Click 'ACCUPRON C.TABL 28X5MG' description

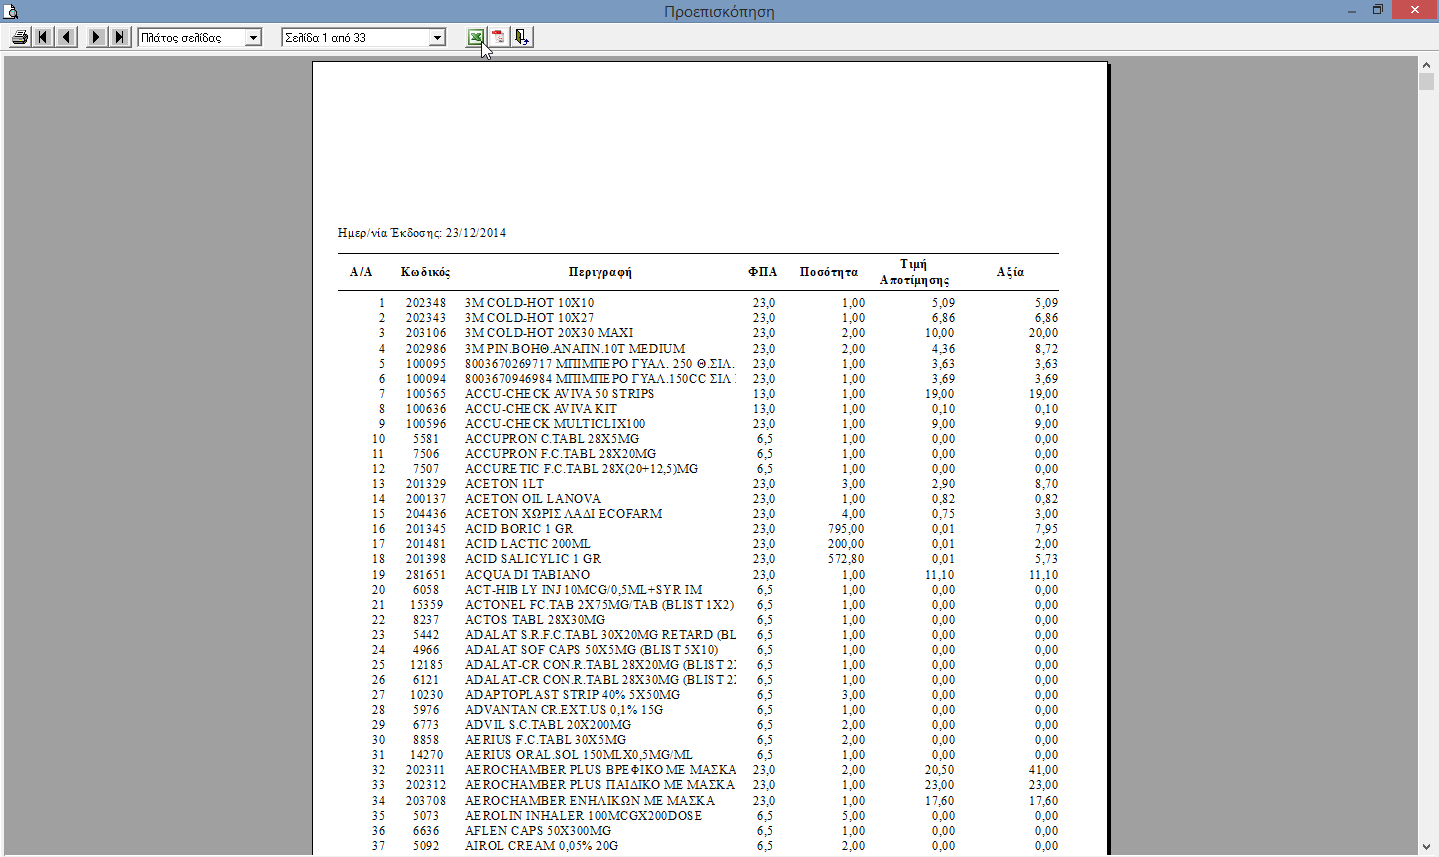click(552, 439)
